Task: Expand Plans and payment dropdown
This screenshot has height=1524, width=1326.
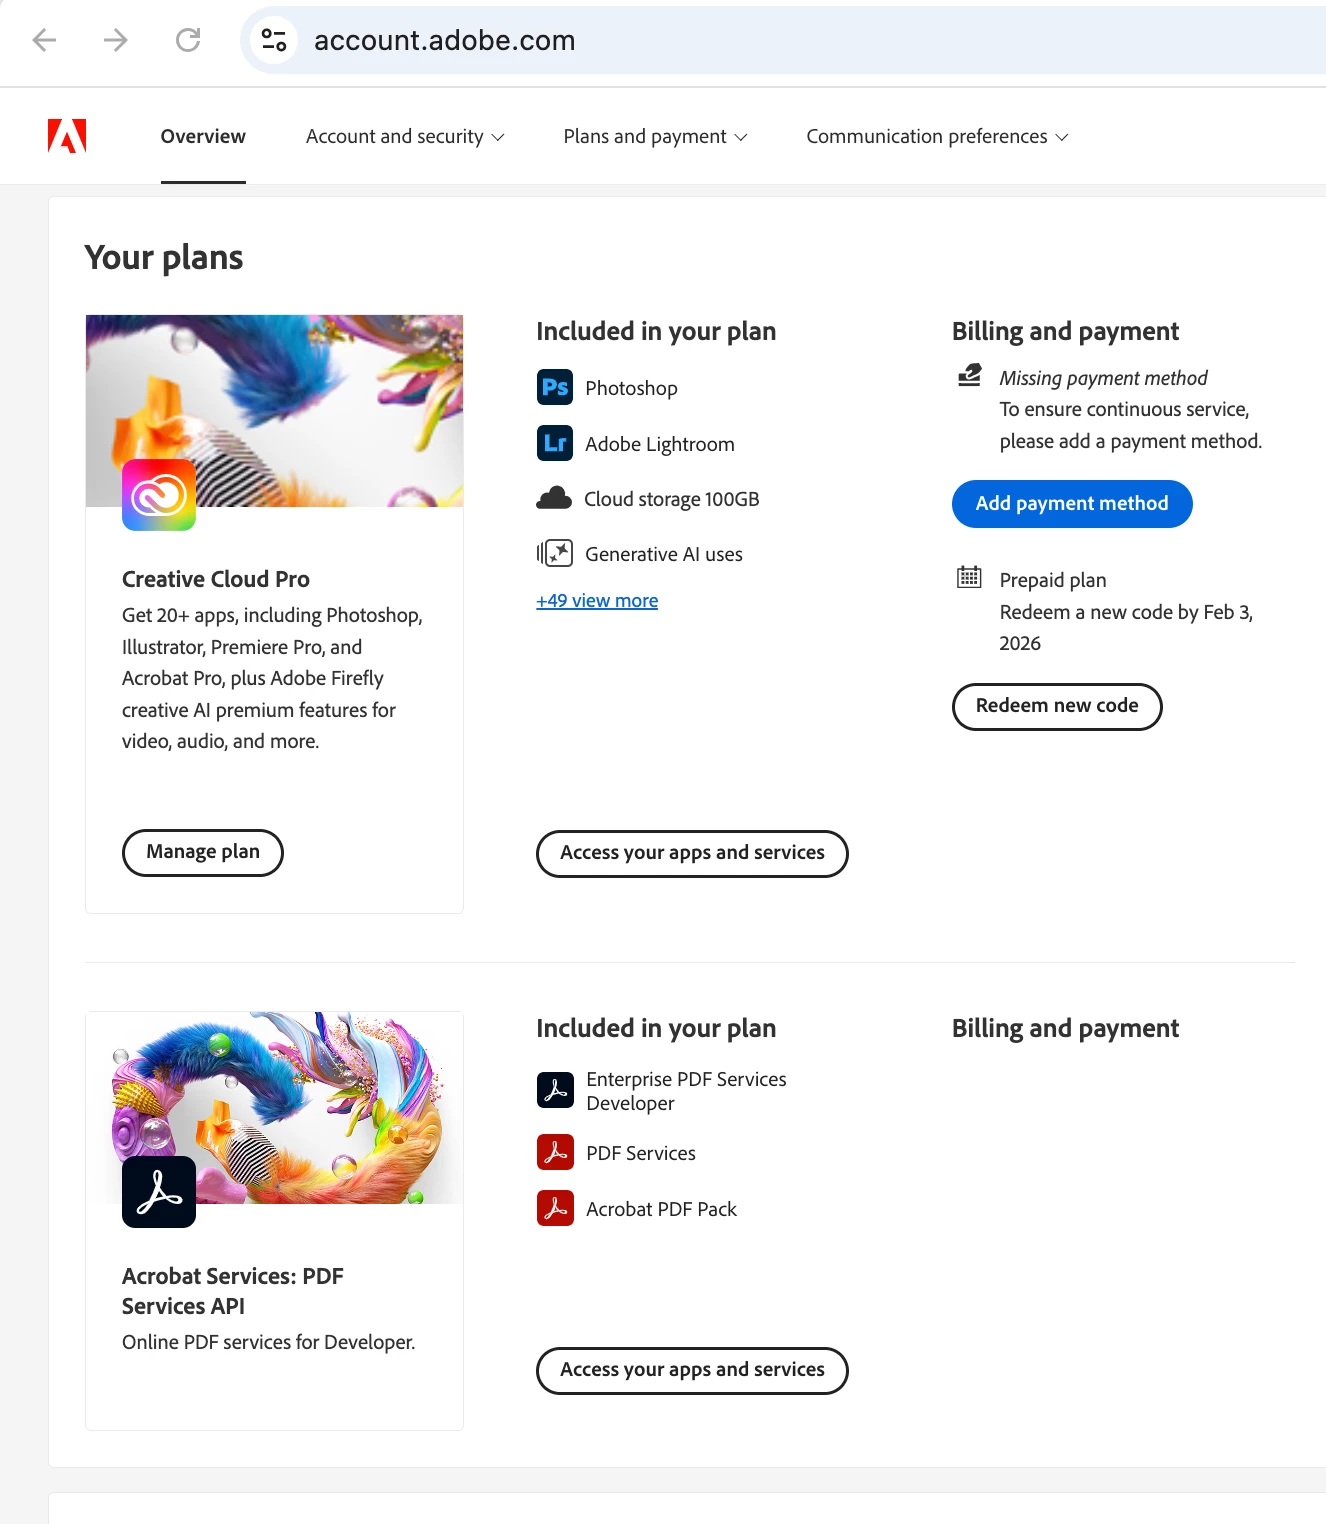Action: click(655, 136)
